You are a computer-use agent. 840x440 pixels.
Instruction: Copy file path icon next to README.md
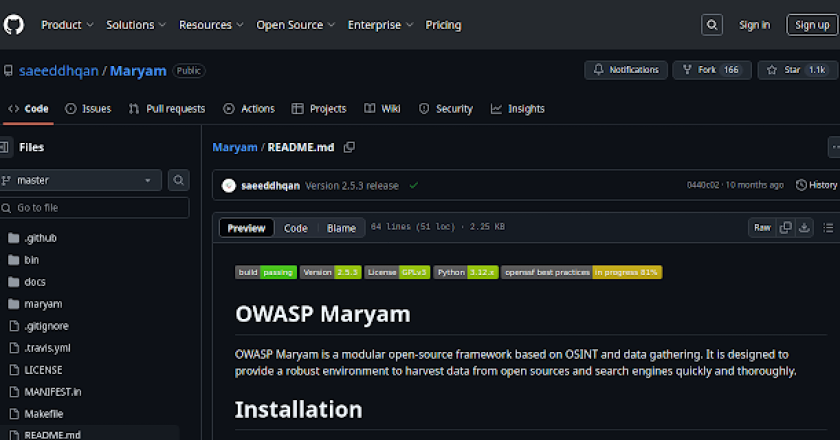tap(349, 147)
